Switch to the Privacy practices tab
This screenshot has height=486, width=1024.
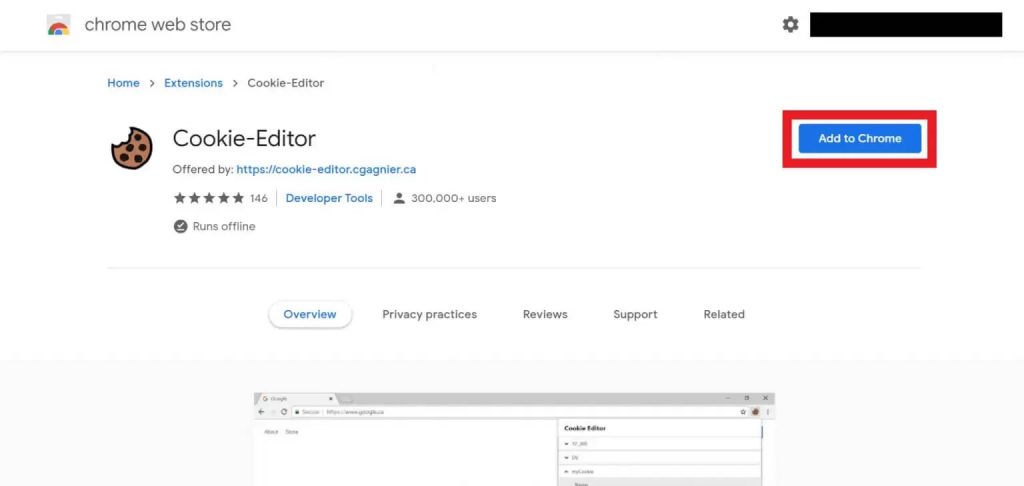pos(430,314)
